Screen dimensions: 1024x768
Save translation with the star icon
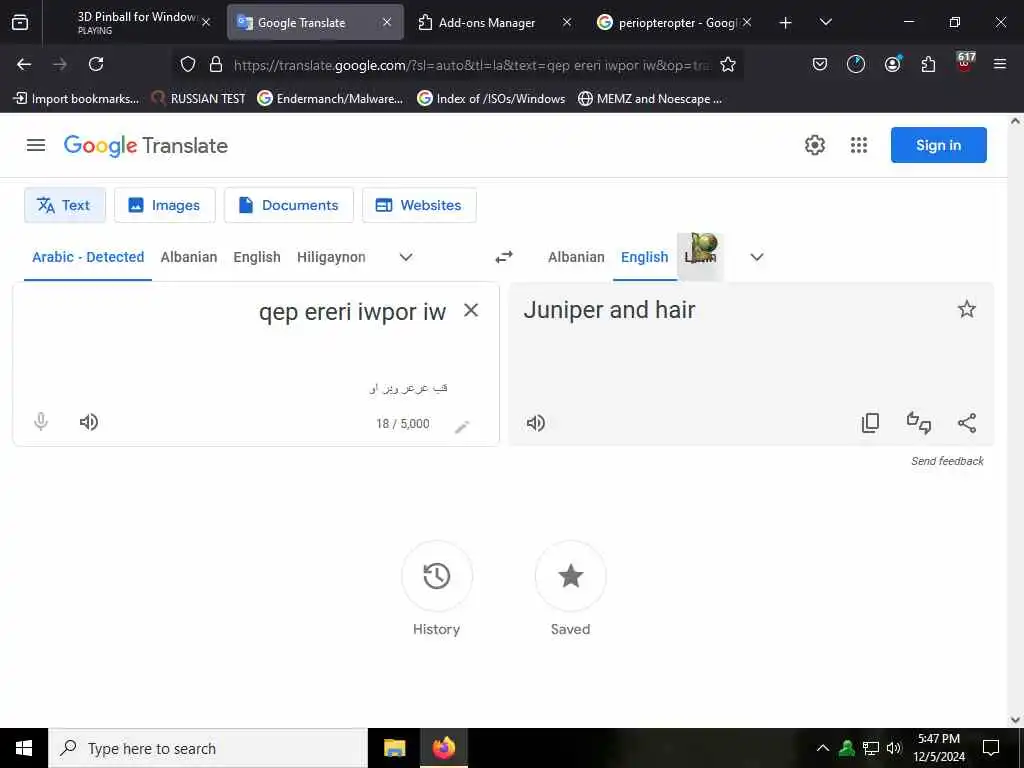pyautogui.click(x=967, y=309)
